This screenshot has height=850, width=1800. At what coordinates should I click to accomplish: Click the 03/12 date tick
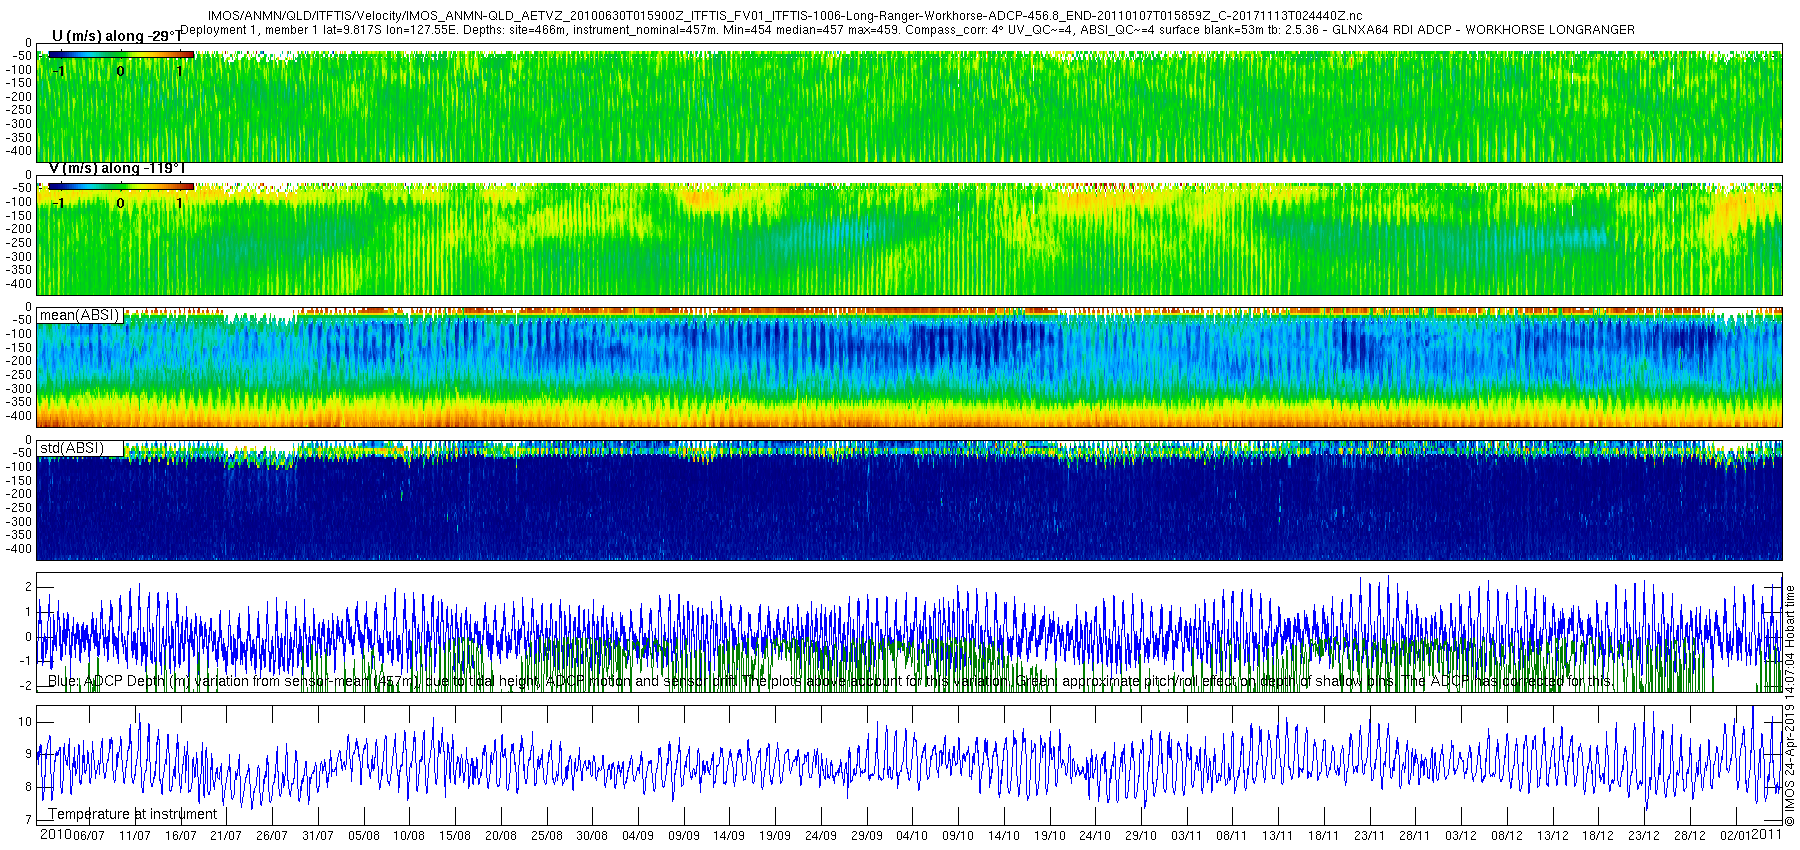pos(1461,835)
